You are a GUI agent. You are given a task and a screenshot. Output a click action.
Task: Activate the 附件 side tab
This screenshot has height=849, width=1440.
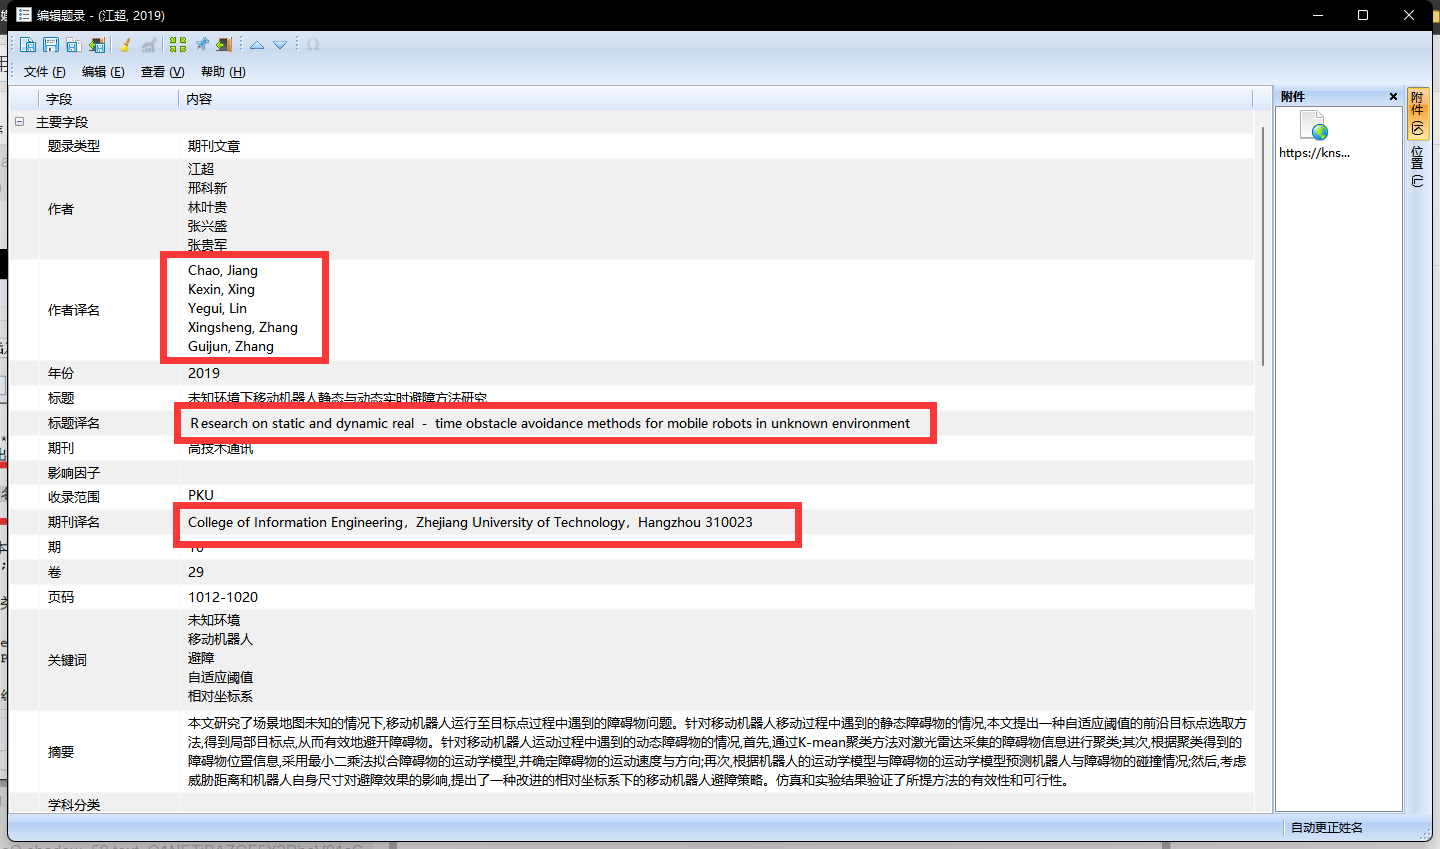tap(1418, 113)
